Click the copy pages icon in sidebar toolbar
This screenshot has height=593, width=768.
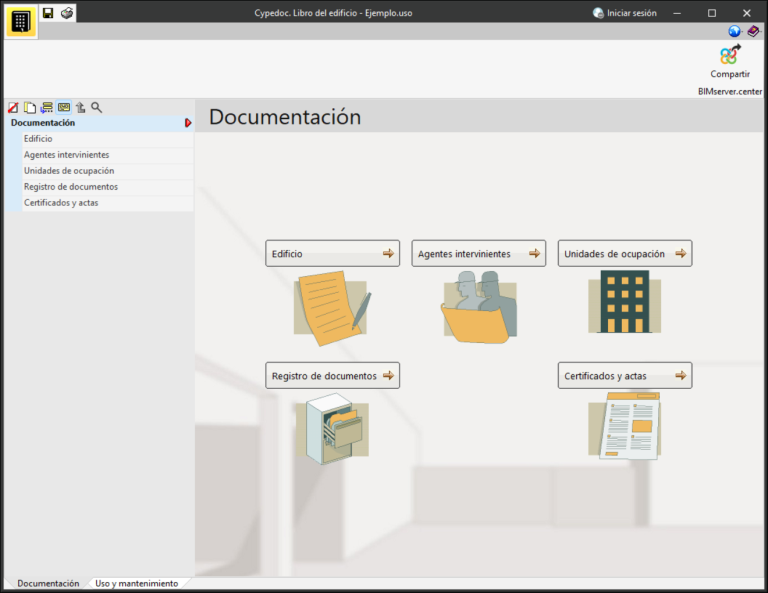[x=30, y=107]
